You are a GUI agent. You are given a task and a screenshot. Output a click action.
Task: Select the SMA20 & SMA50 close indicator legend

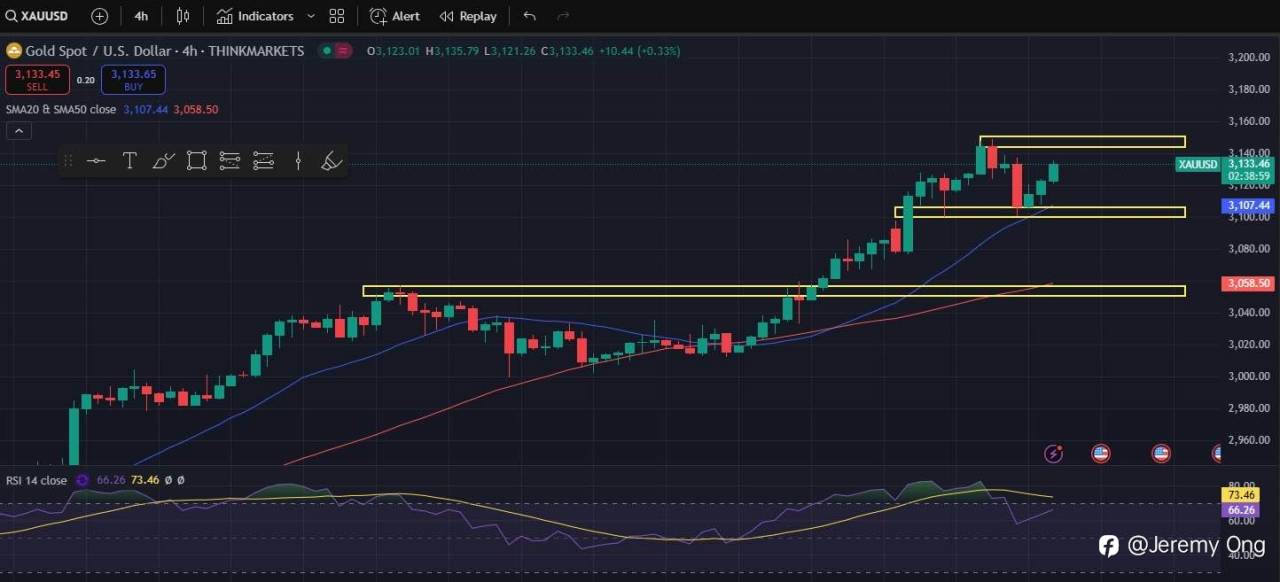coord(61,109)
